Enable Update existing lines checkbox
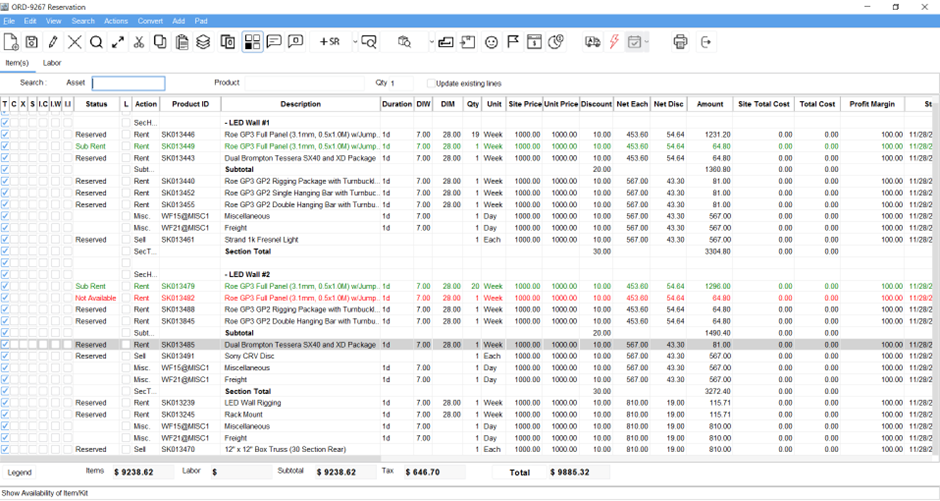Screen dimensions: 940x501 coord(431,83)
